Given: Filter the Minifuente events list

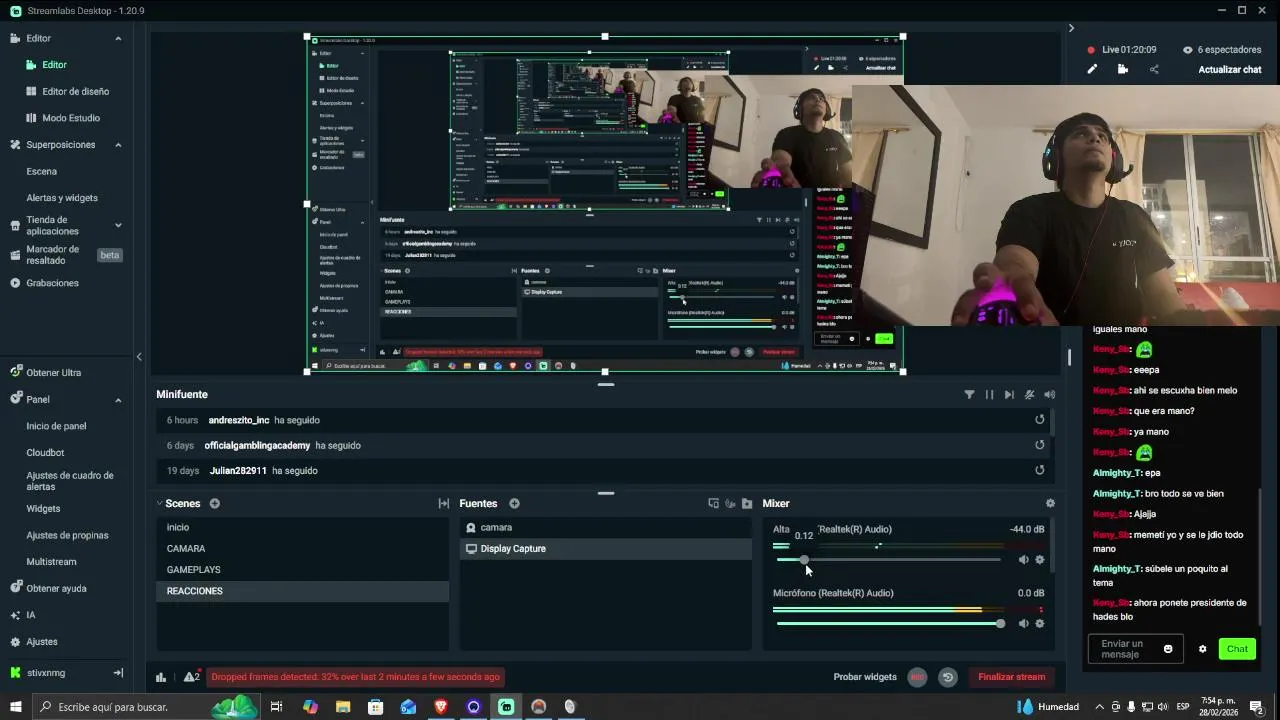Looking at the screenshot, I should click(x=969, y=395).
